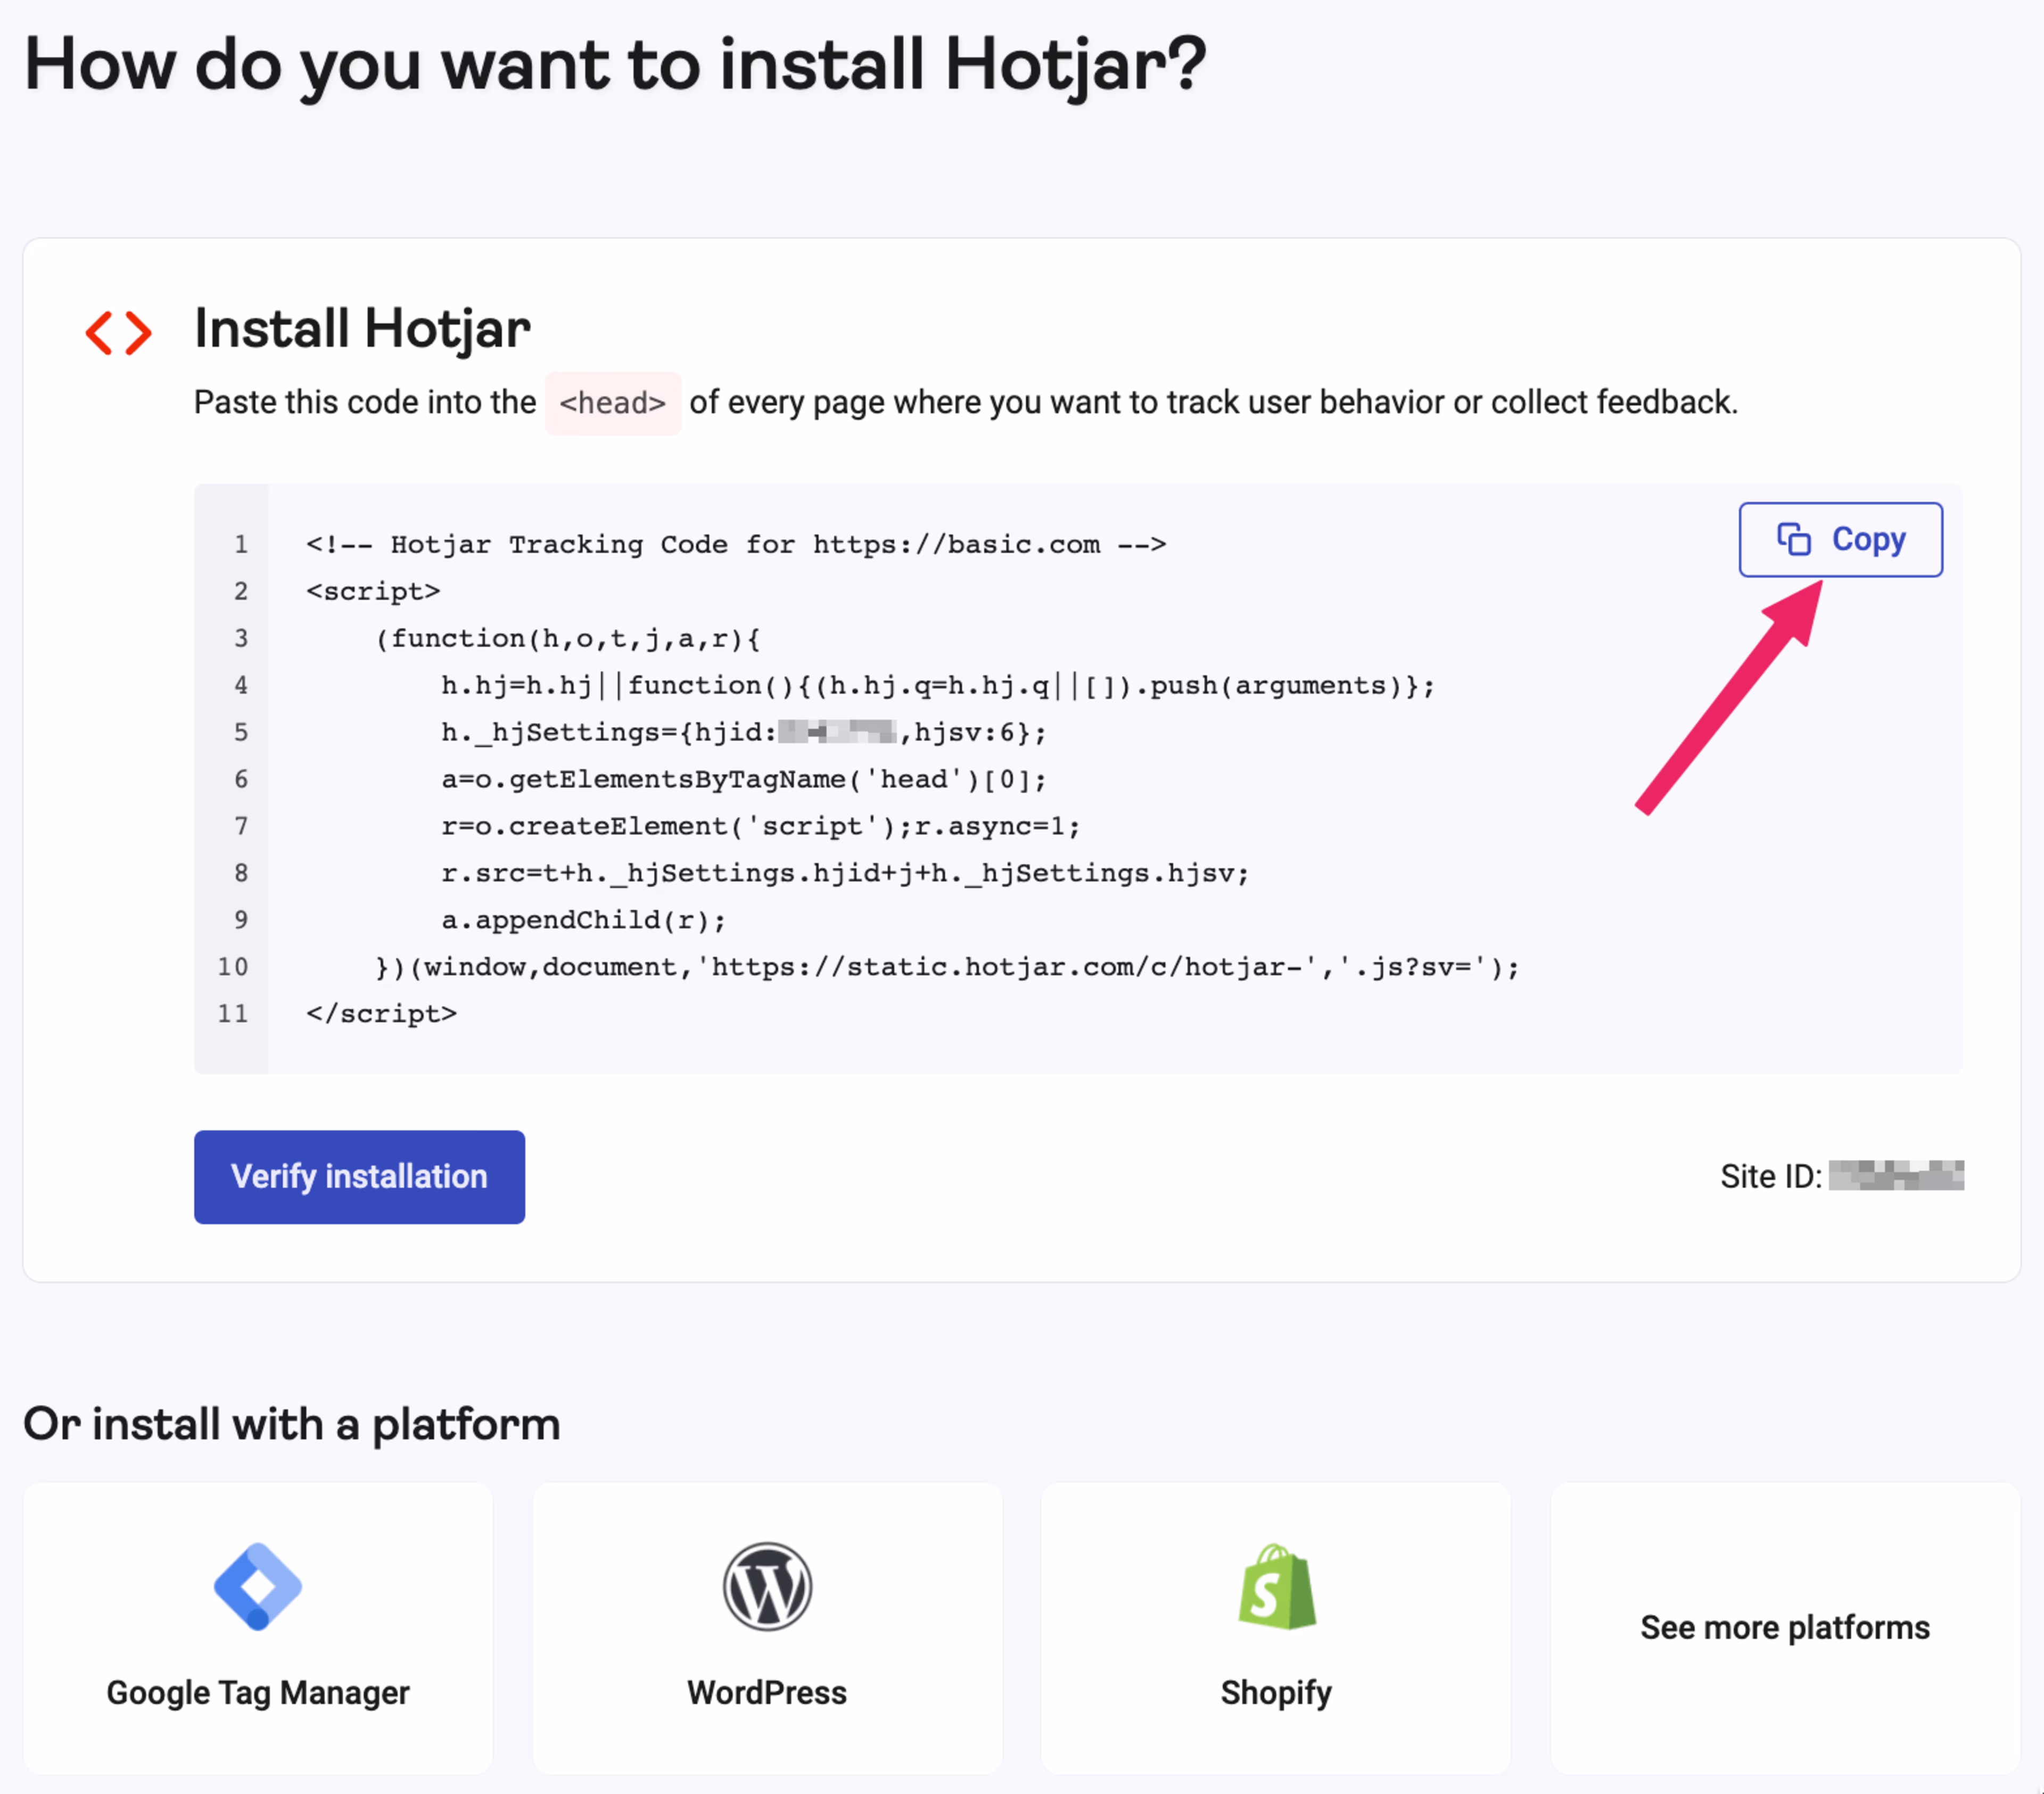Click line number 5 in code gutter
2044x1794 pixels.
(x=240, y=732)
